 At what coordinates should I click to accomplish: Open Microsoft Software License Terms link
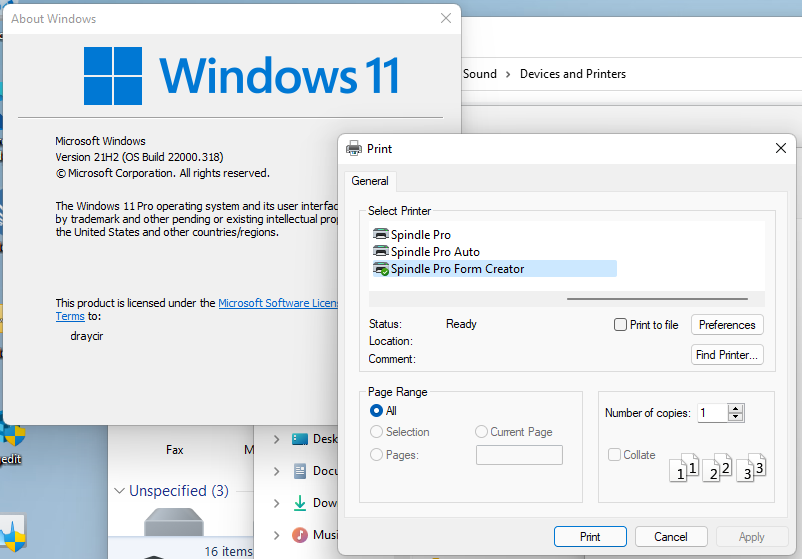[x=278, y=303]
